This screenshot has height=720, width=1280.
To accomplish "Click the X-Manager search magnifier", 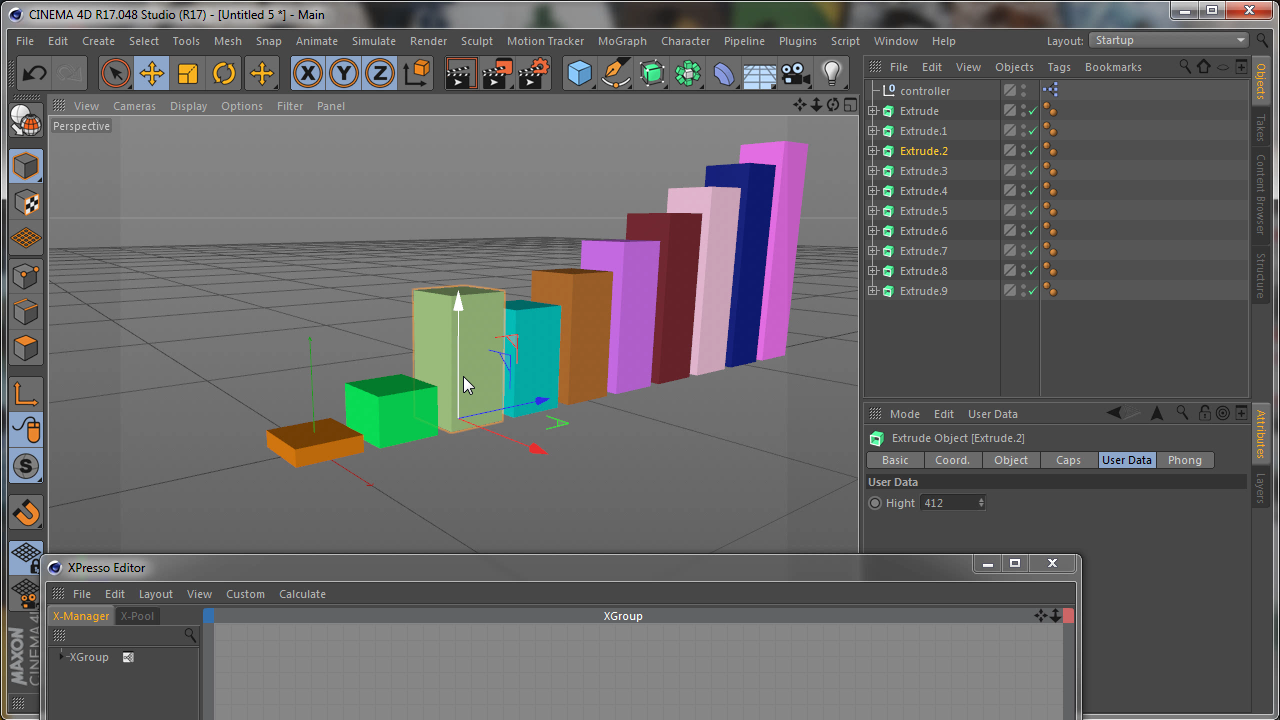I will click(x=190, y=635).
